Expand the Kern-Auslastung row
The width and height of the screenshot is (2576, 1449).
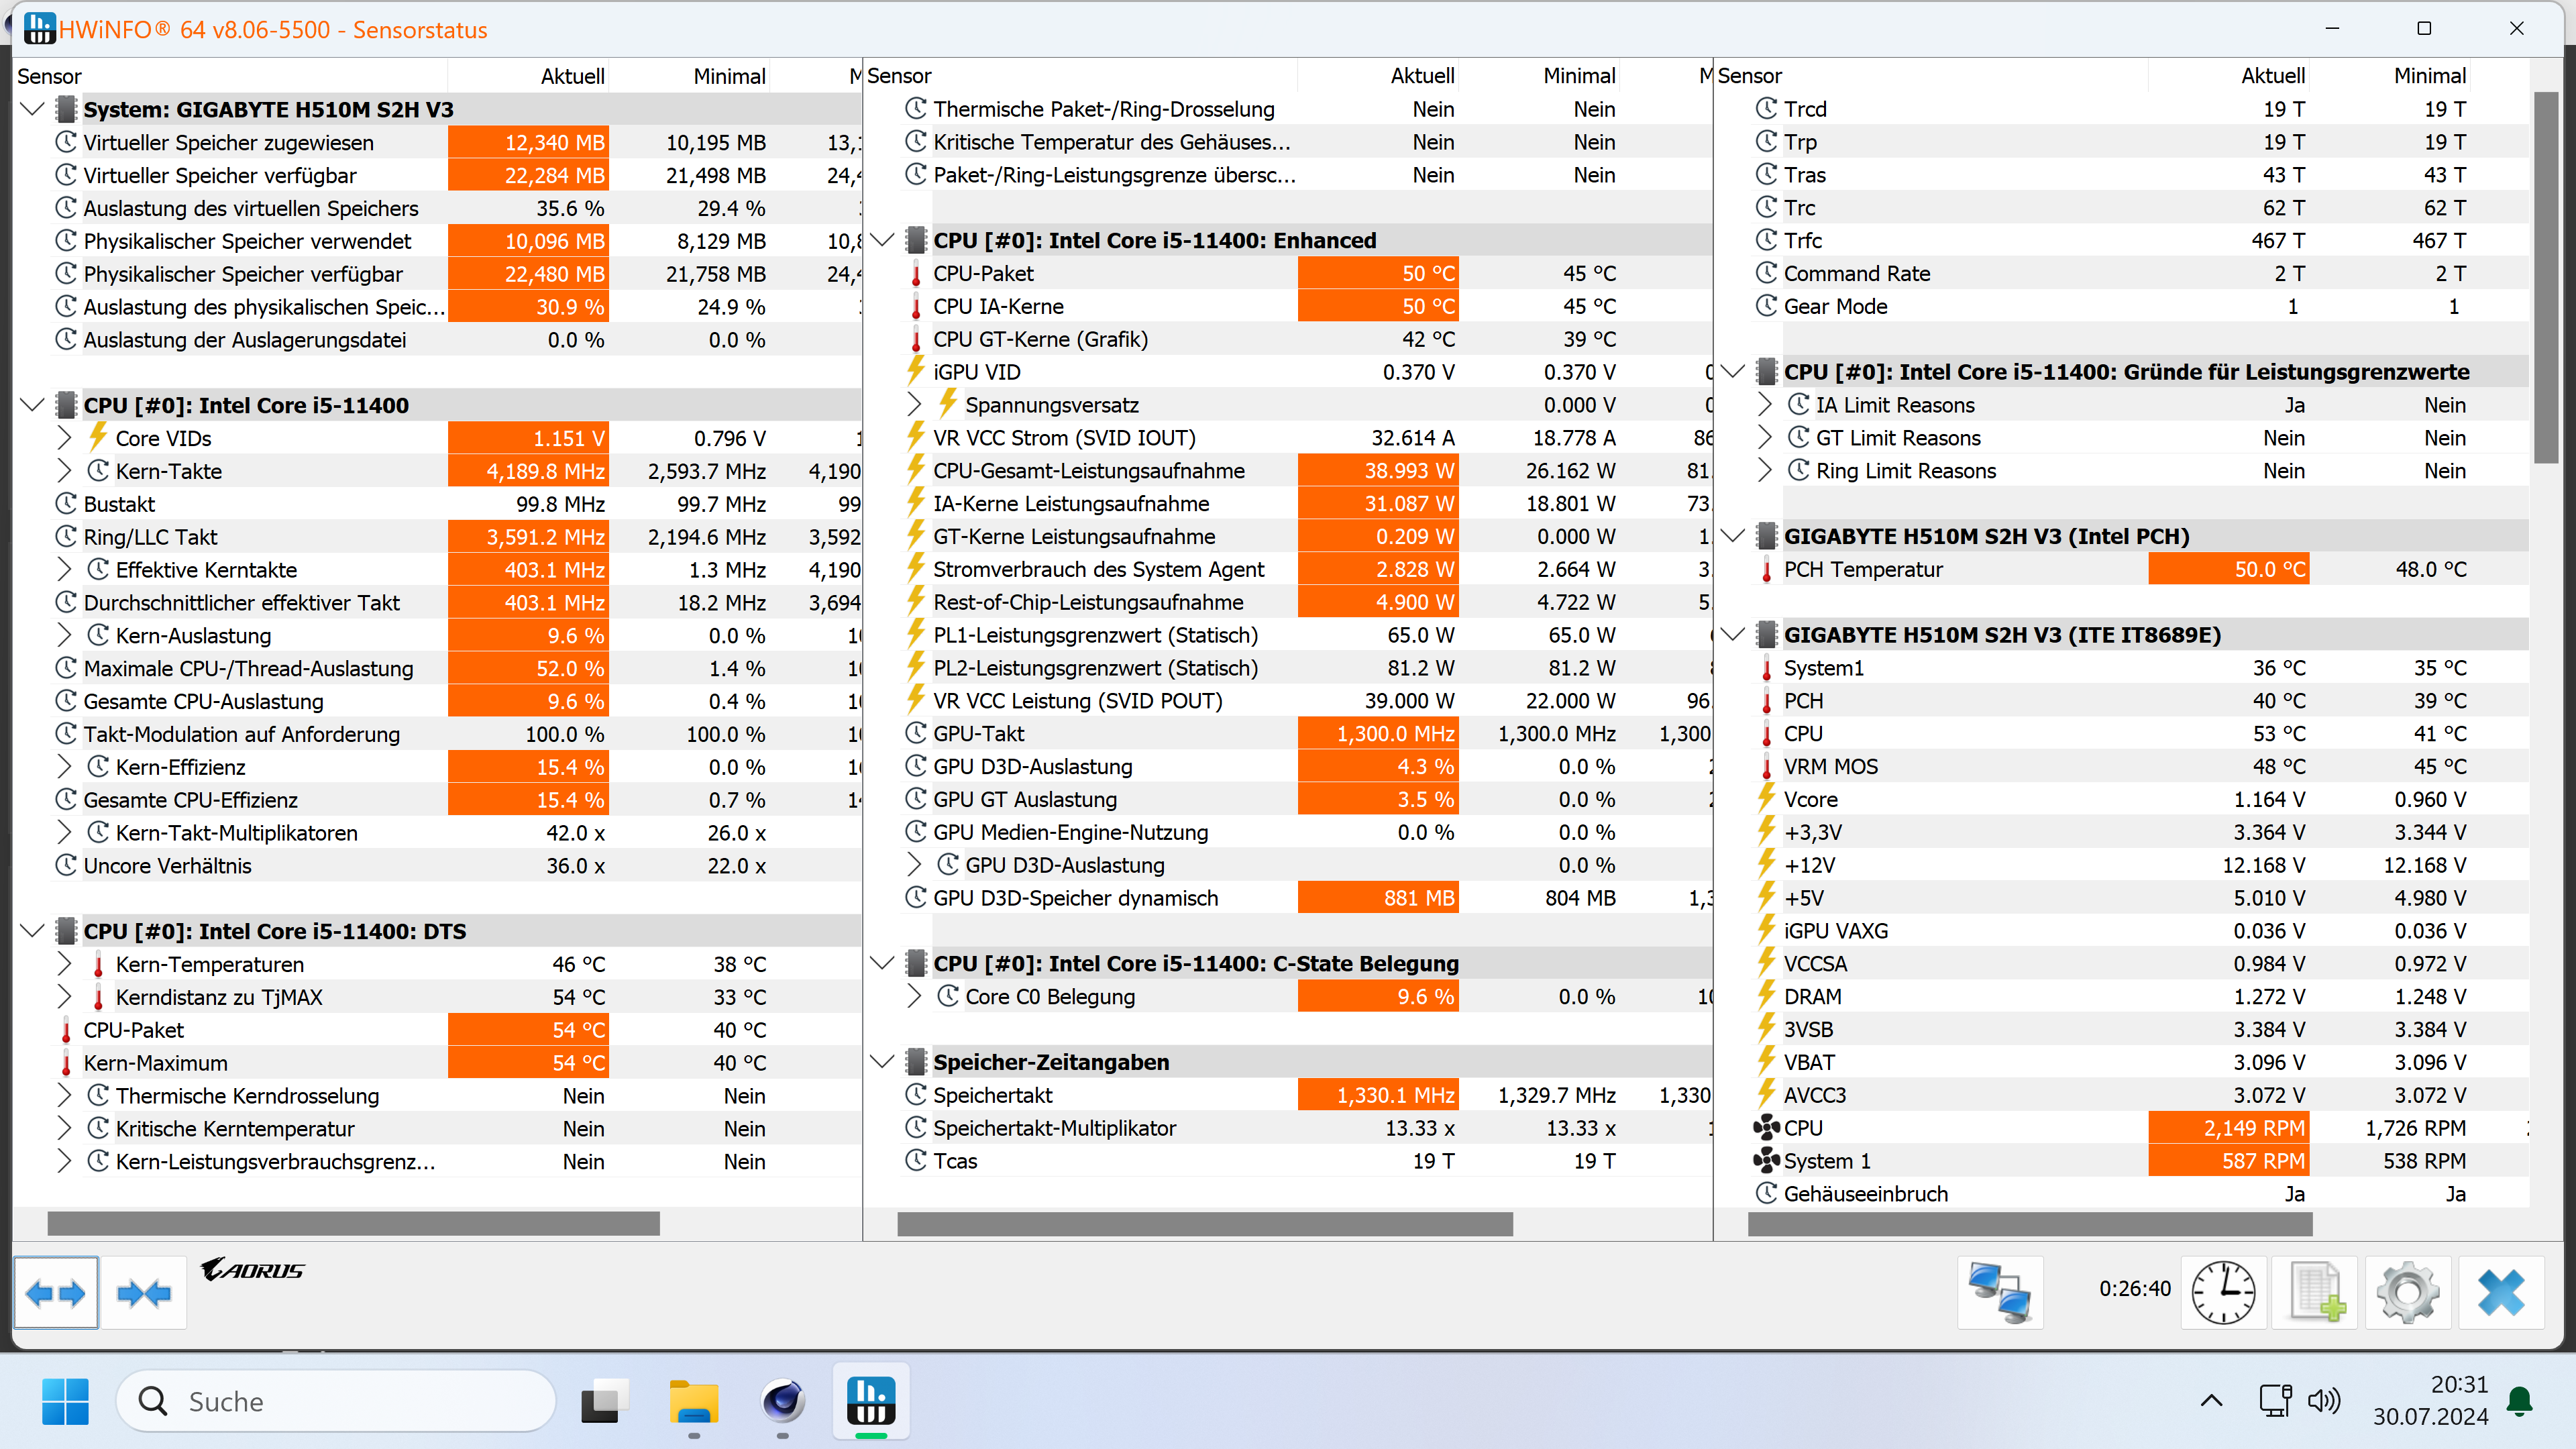tap(65, 636)
